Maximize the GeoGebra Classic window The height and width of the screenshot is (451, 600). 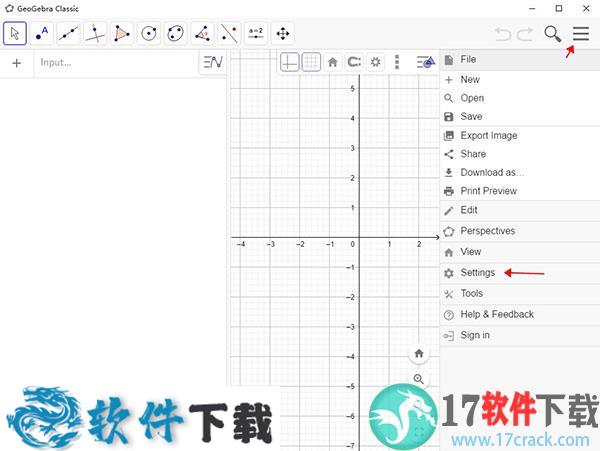(559, 8)
